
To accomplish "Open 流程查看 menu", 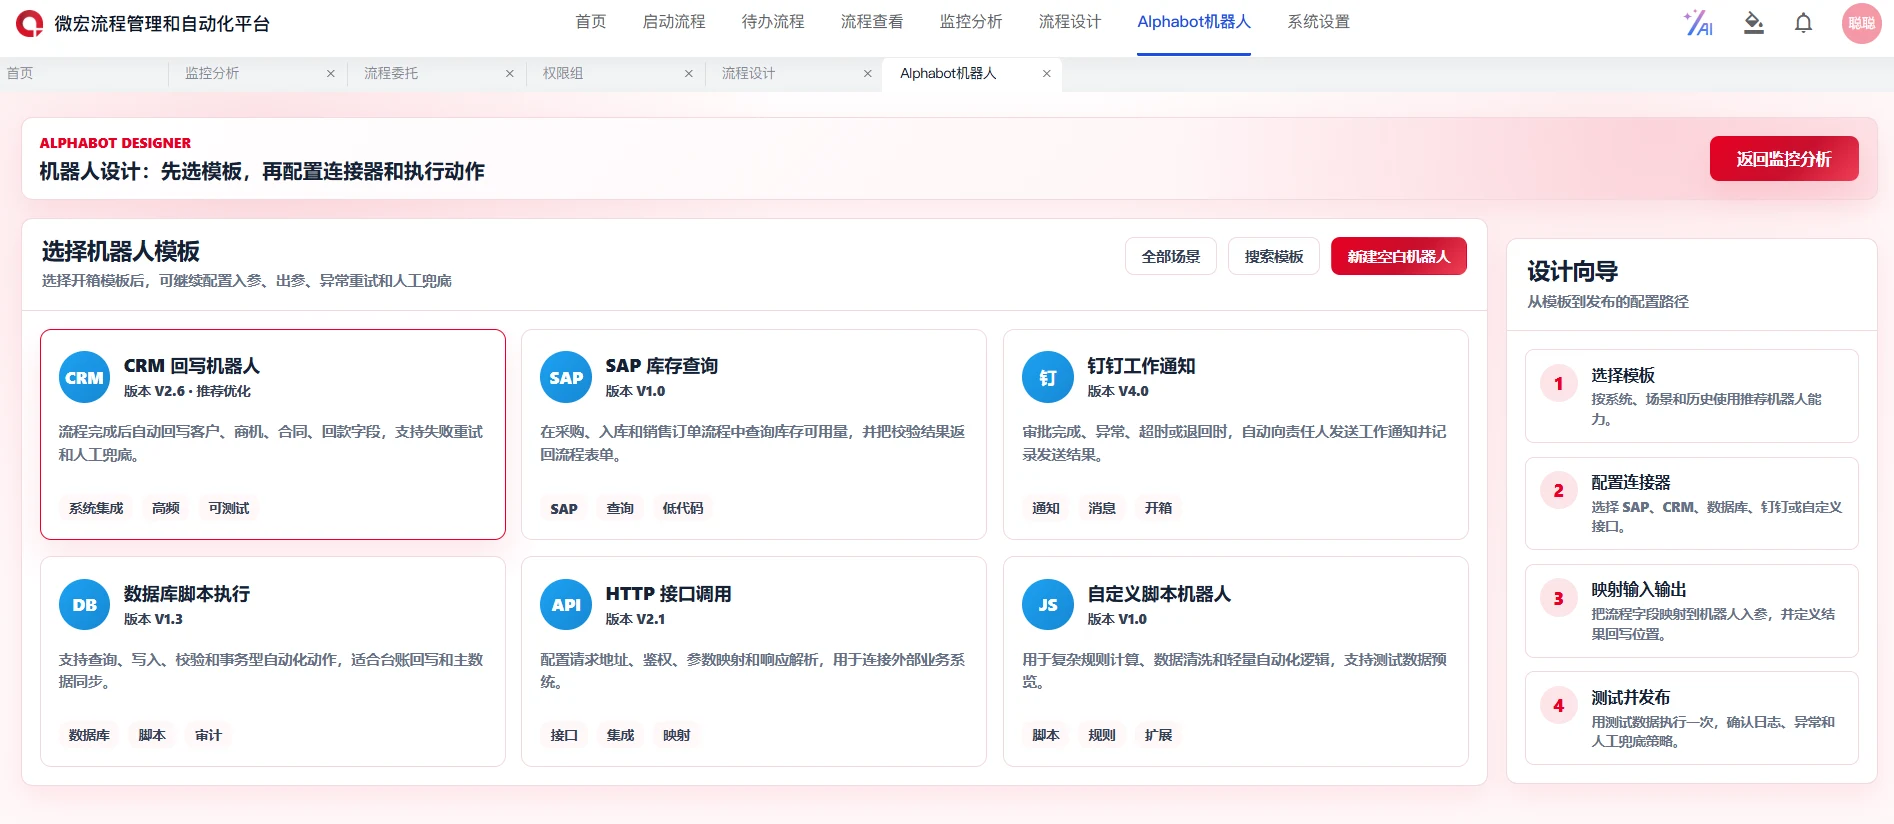I will pos(872,22).
